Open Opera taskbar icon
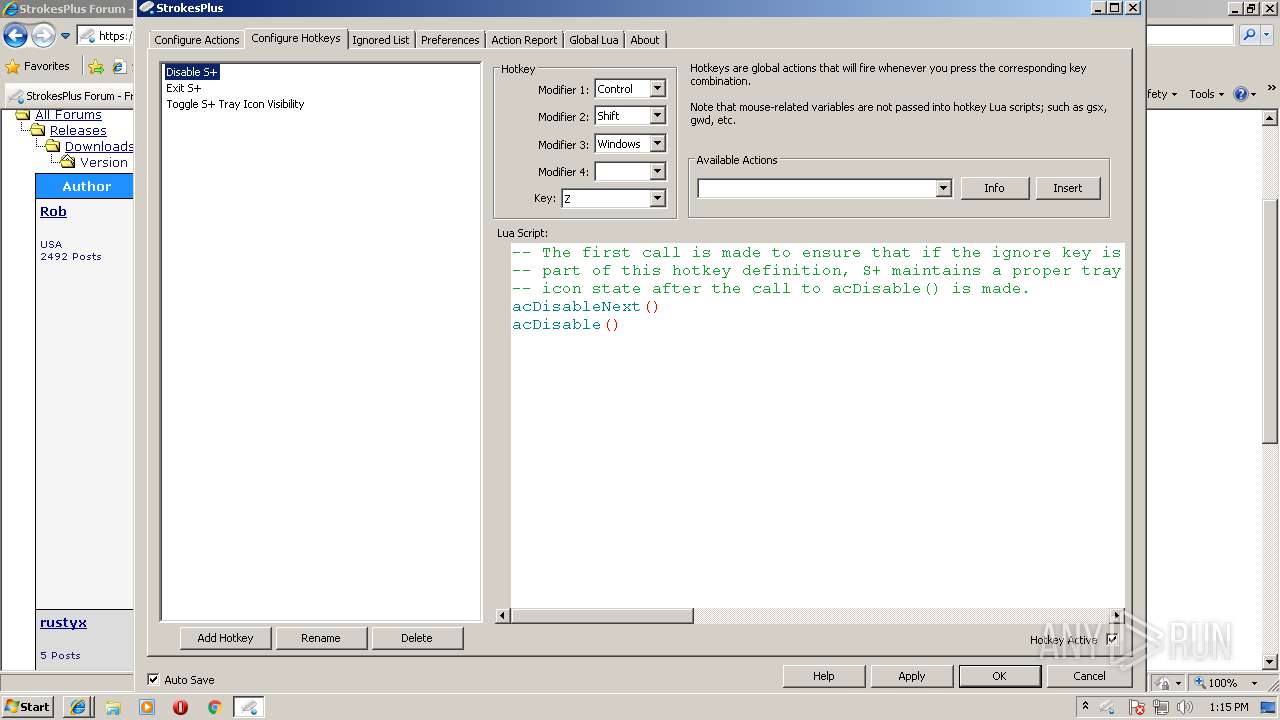The width and height of the screenshot is (1280, 720). point(180,707)
